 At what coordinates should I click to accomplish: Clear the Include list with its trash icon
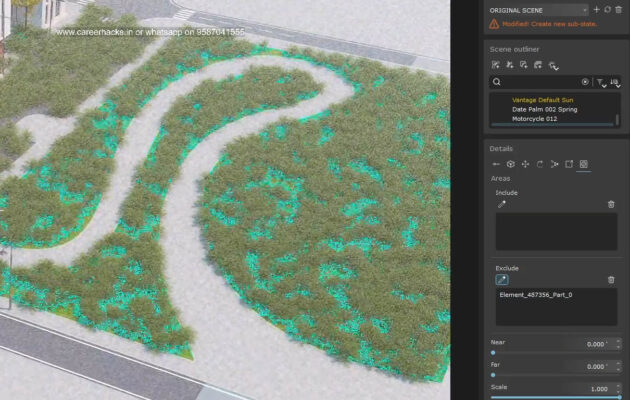point(611,204)
